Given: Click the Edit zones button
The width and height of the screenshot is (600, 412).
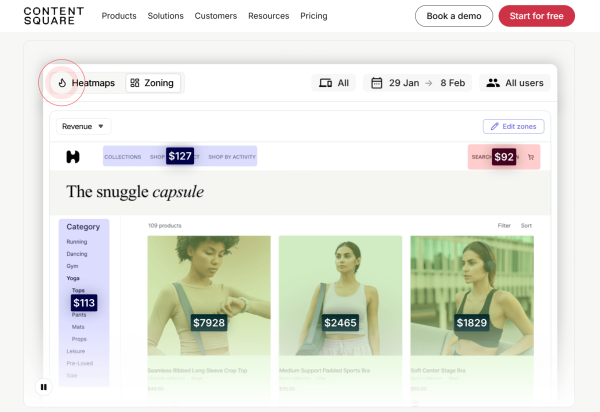Looking at the screenshot, I should coord(514,127).
